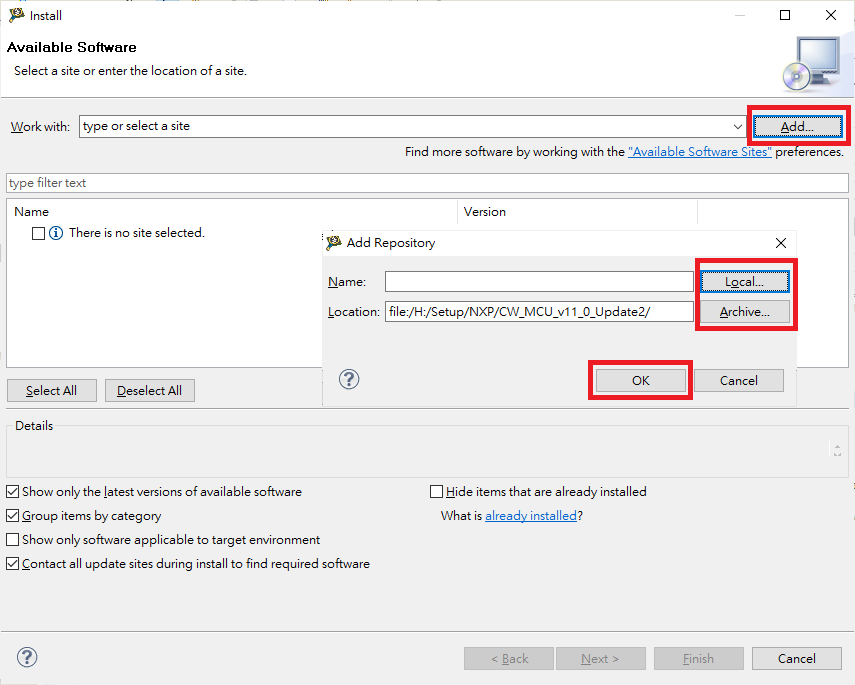
Task: Click the help icon in Add Repository dialog
Action: pos(349,379)
